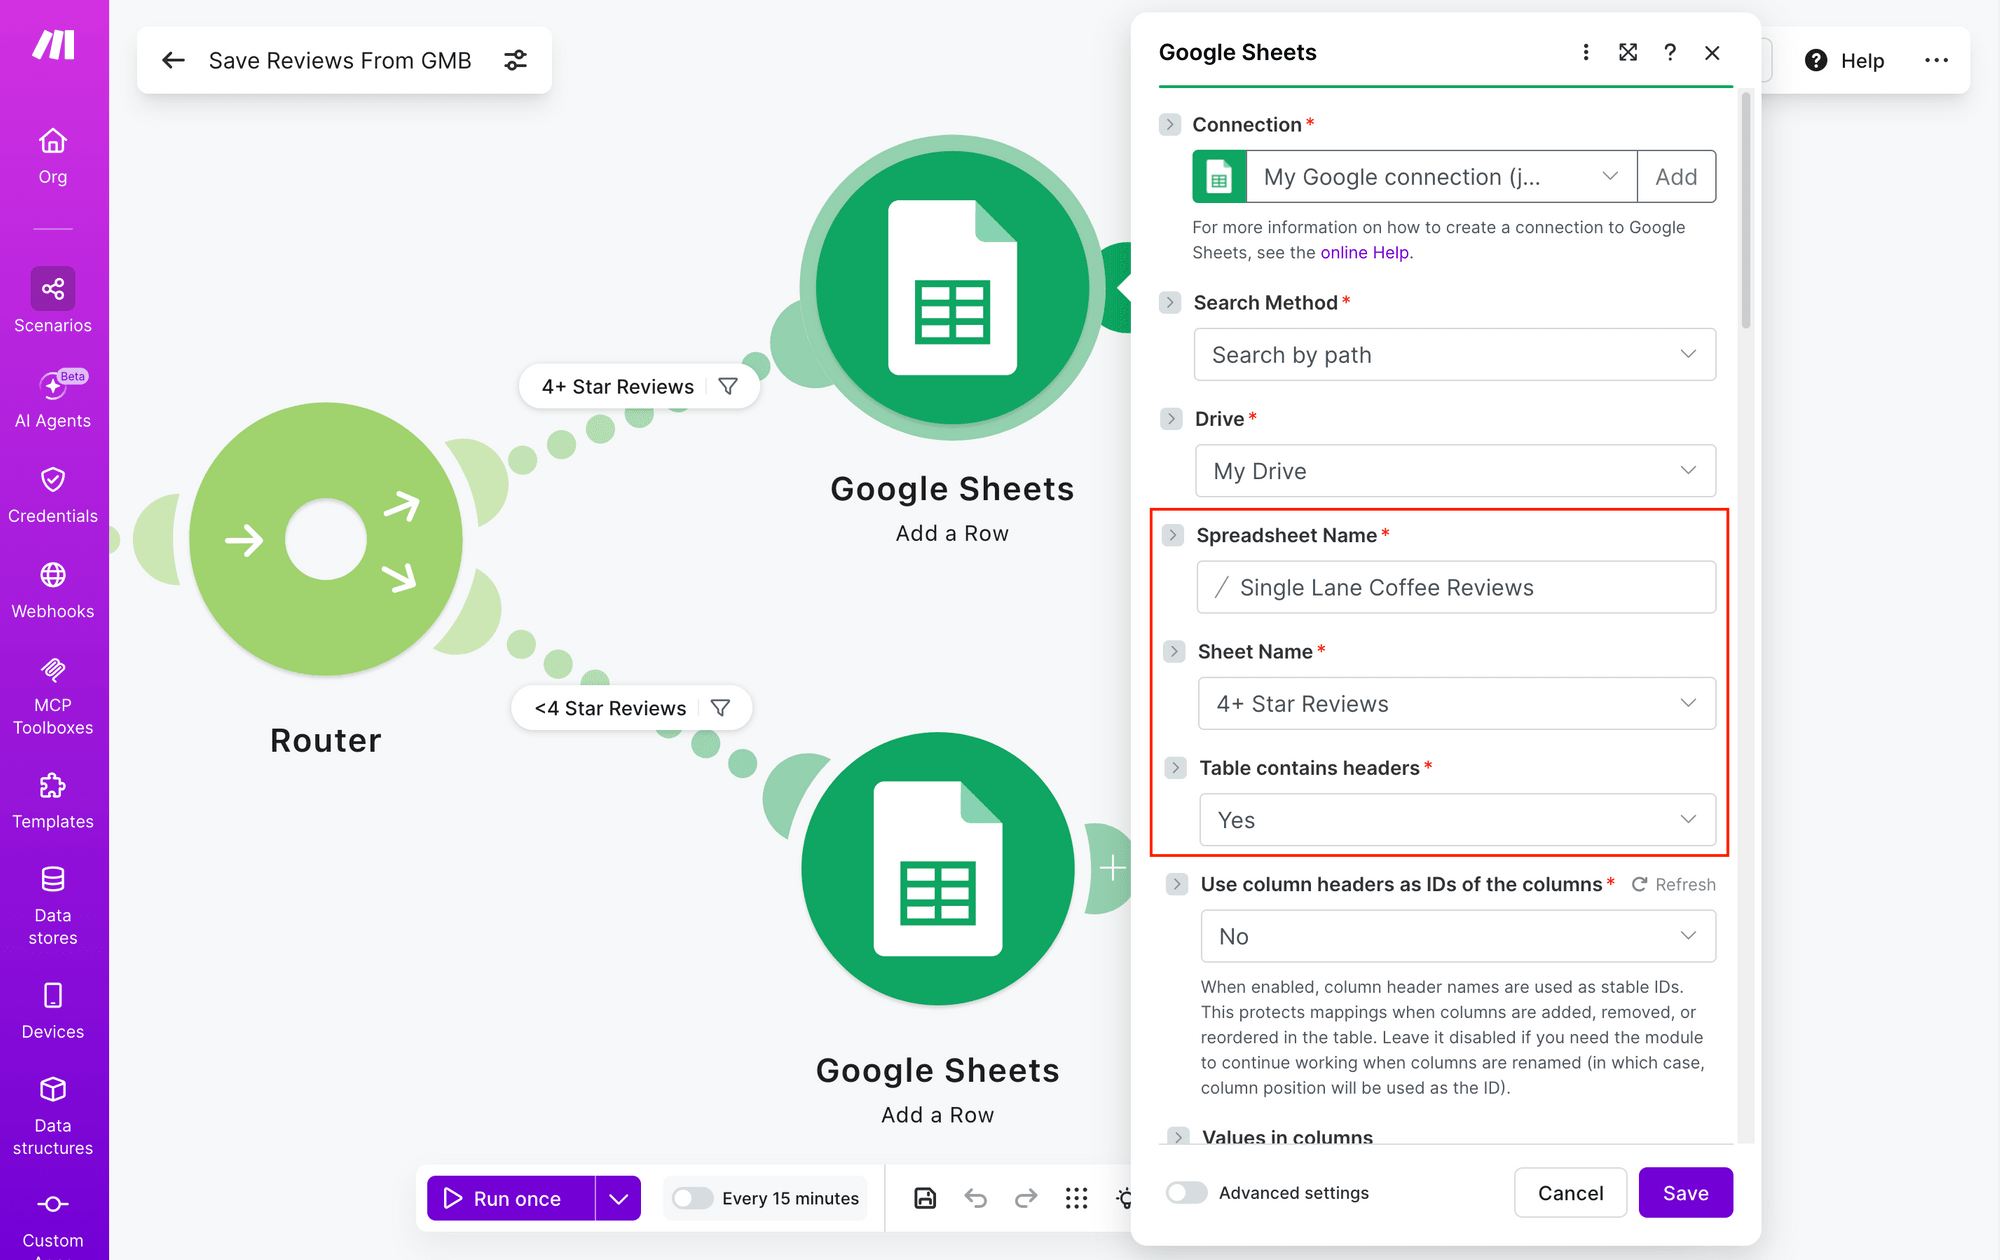
Task: Go to AI Agents beta section
Action: click(53, 399)
